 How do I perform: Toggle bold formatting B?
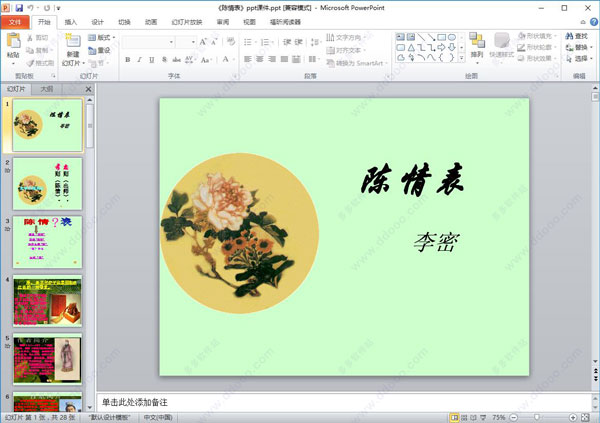pyautogui.click(x=128, y=59)
